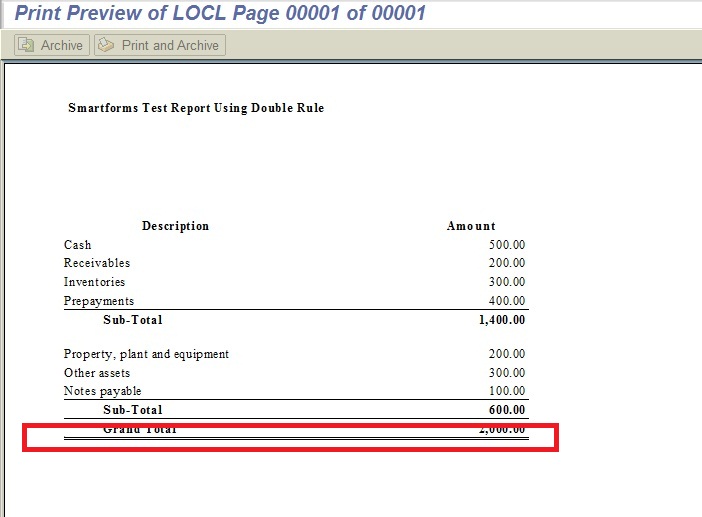Click the Archive document icon
Screen dimensions: 702x517
point(26,45)
